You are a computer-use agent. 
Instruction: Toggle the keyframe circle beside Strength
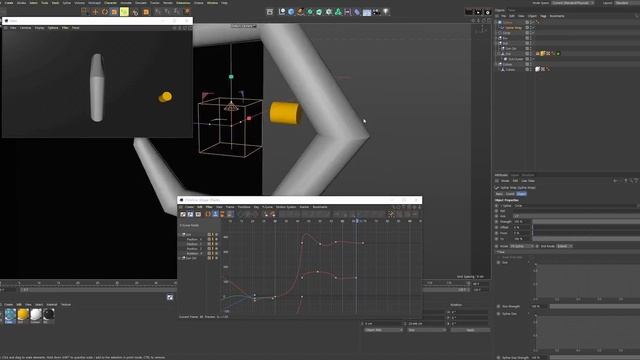click(x=496, y=222)
